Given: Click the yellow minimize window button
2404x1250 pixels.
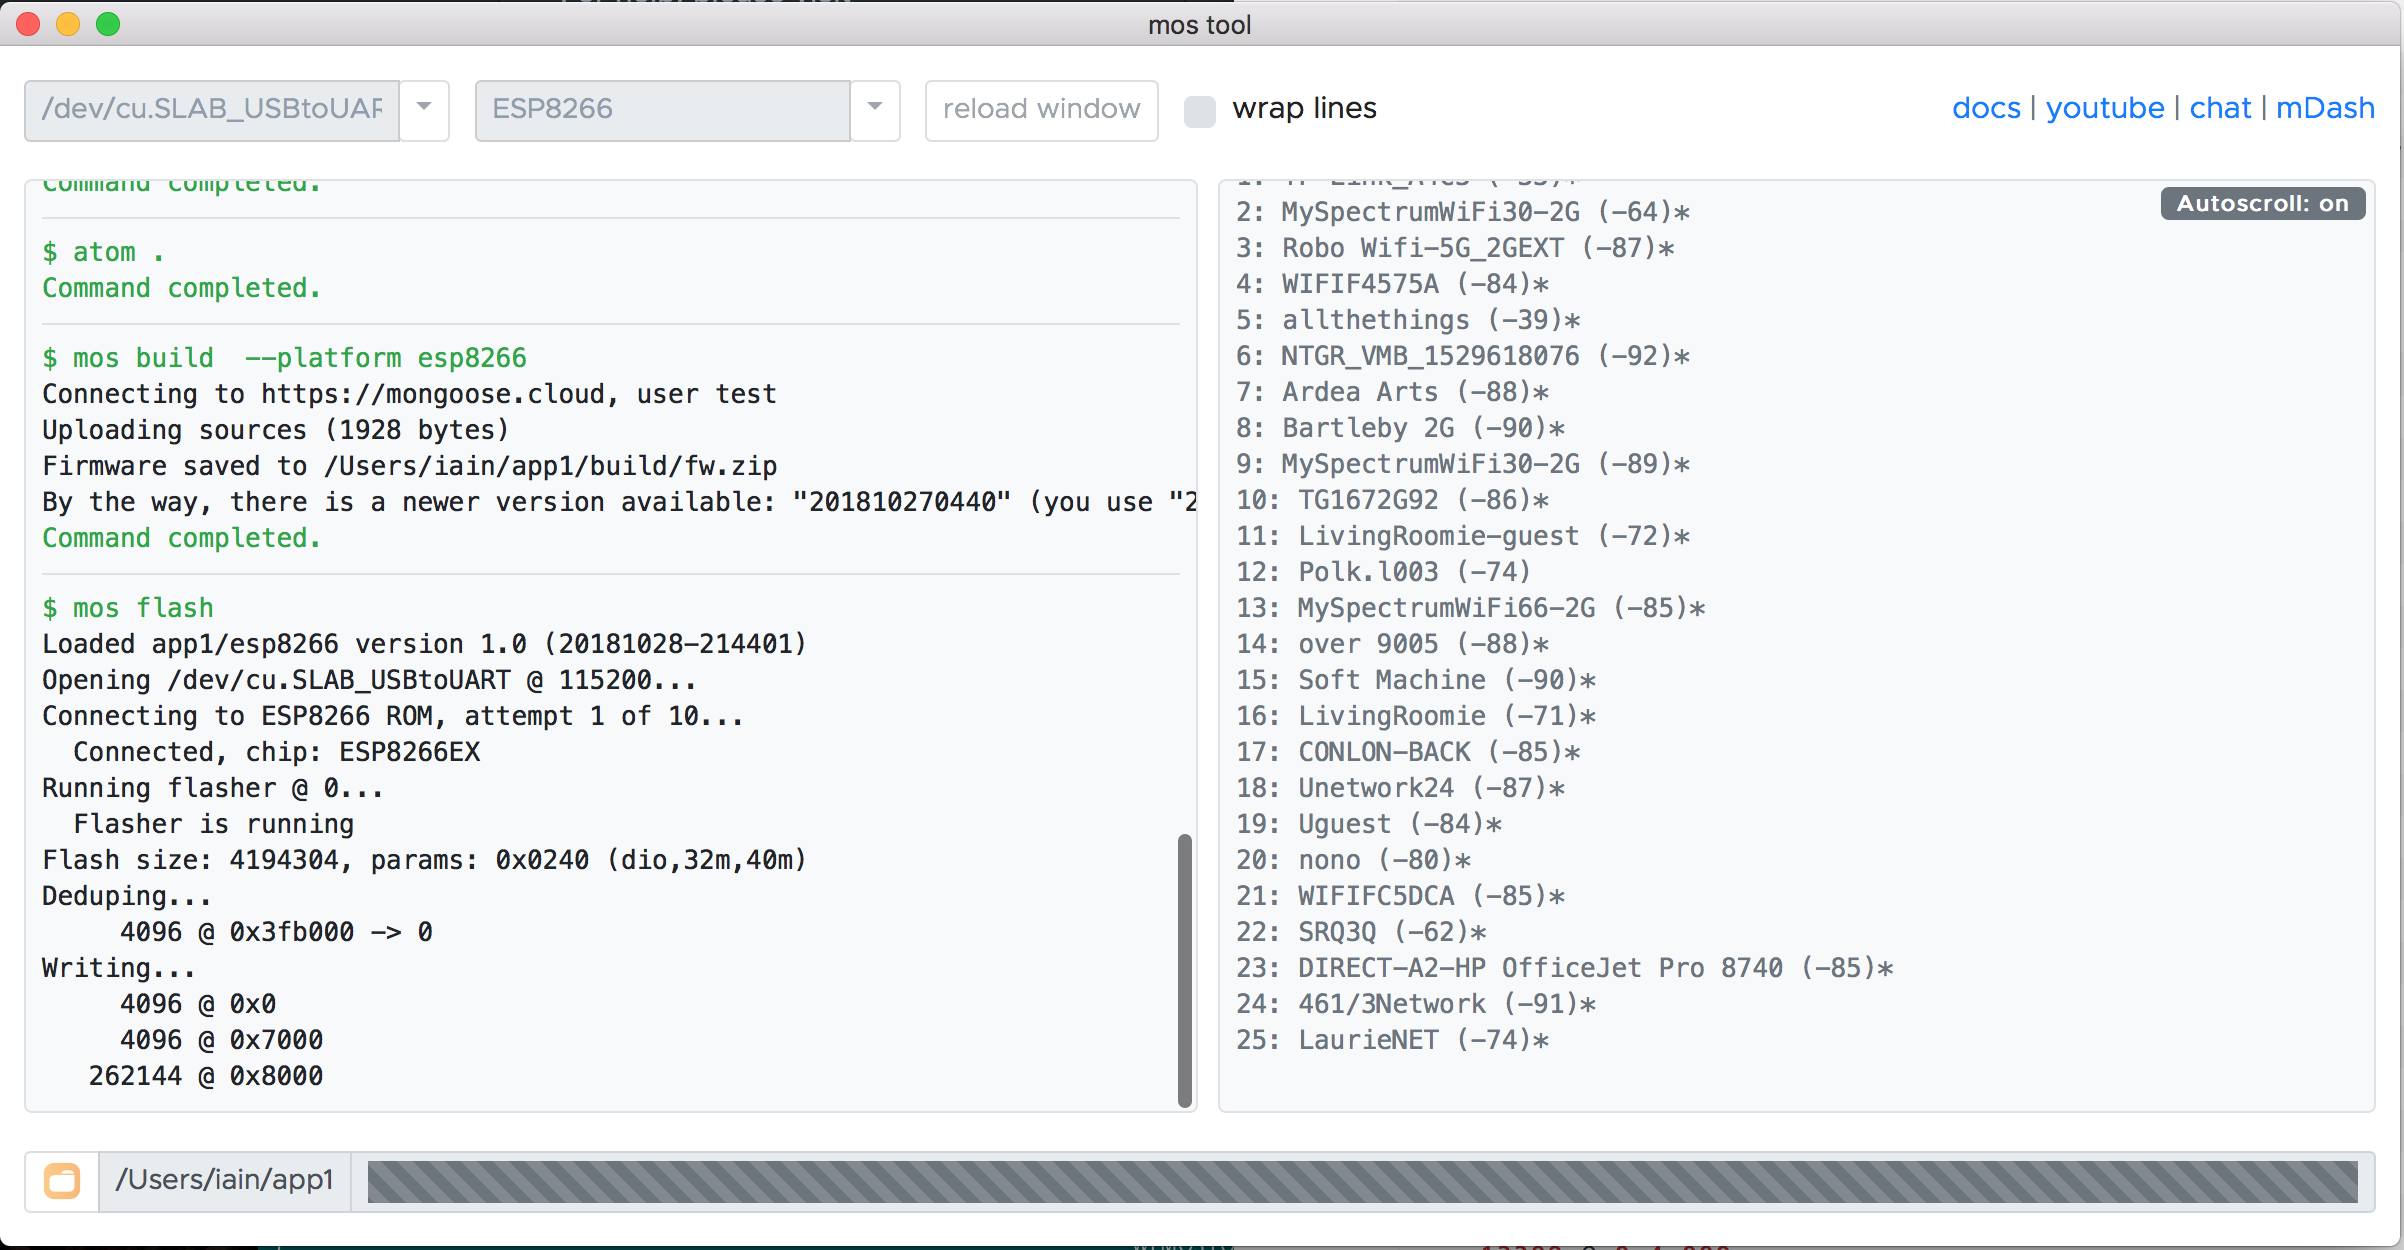Looking at the screenshot, I should pyautogui.click(x=68, y=24).
